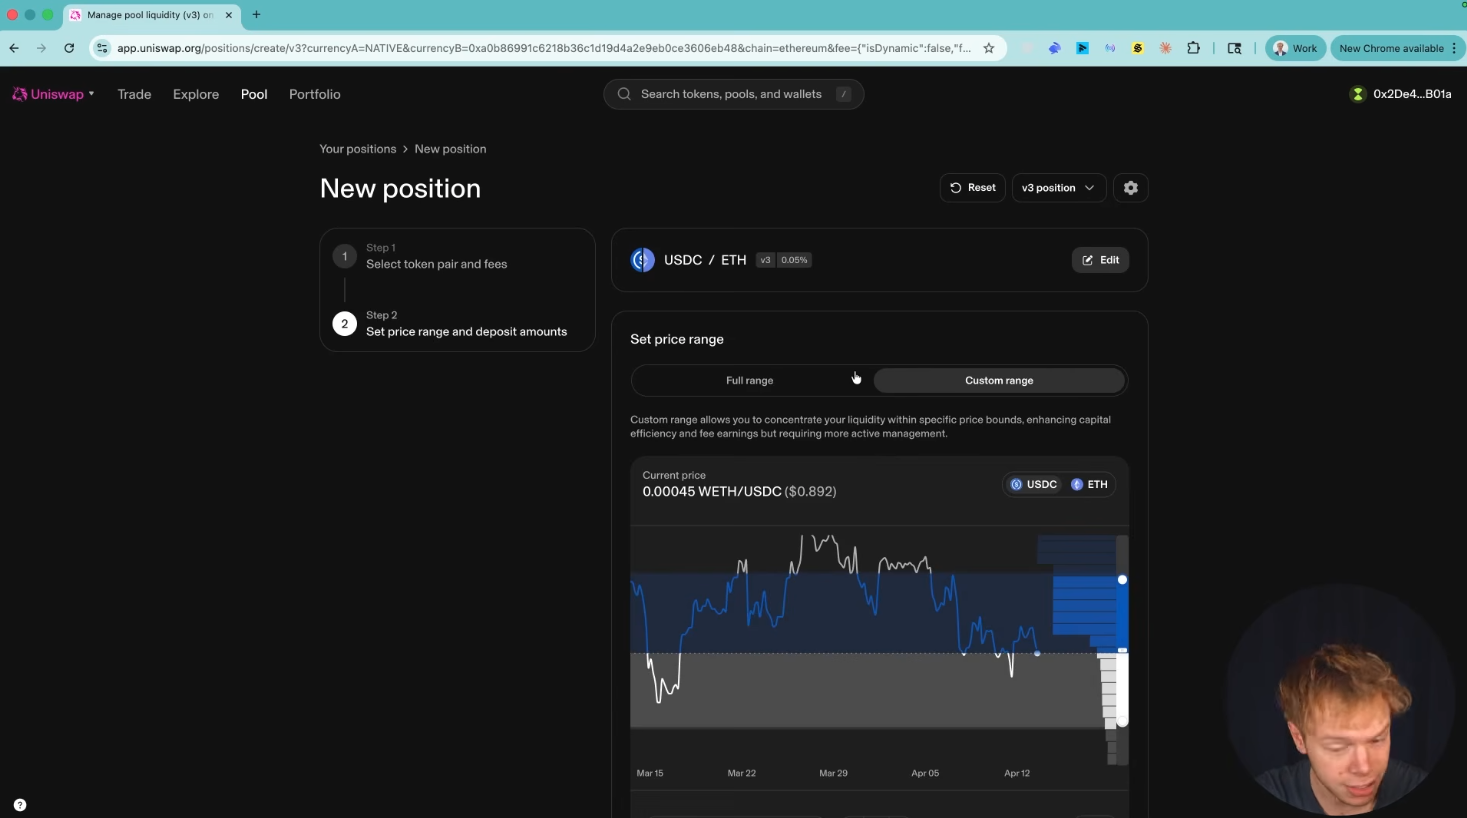Click the Mar 15 date label

click(650, 773)
